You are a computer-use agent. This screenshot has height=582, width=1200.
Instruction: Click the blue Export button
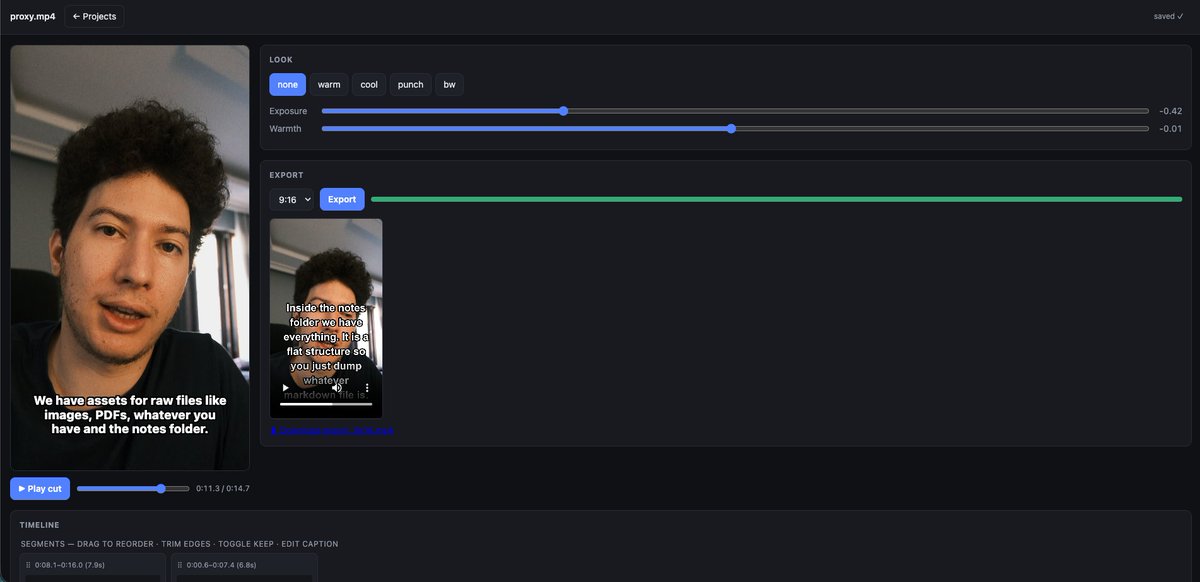pos(342,199)
